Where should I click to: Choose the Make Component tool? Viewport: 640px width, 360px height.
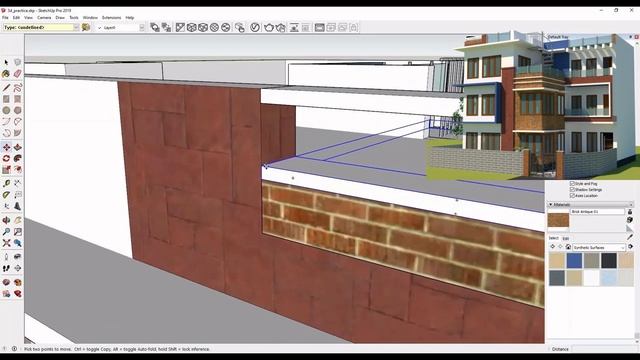click(18, 62)
